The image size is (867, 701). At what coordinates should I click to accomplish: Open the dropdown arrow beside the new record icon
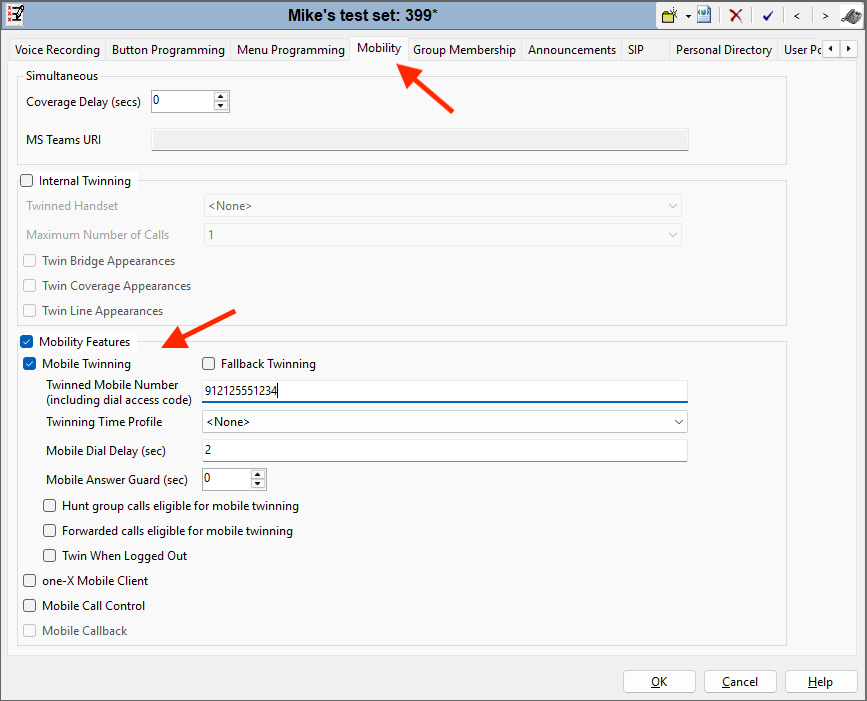[x=688, y=17]
